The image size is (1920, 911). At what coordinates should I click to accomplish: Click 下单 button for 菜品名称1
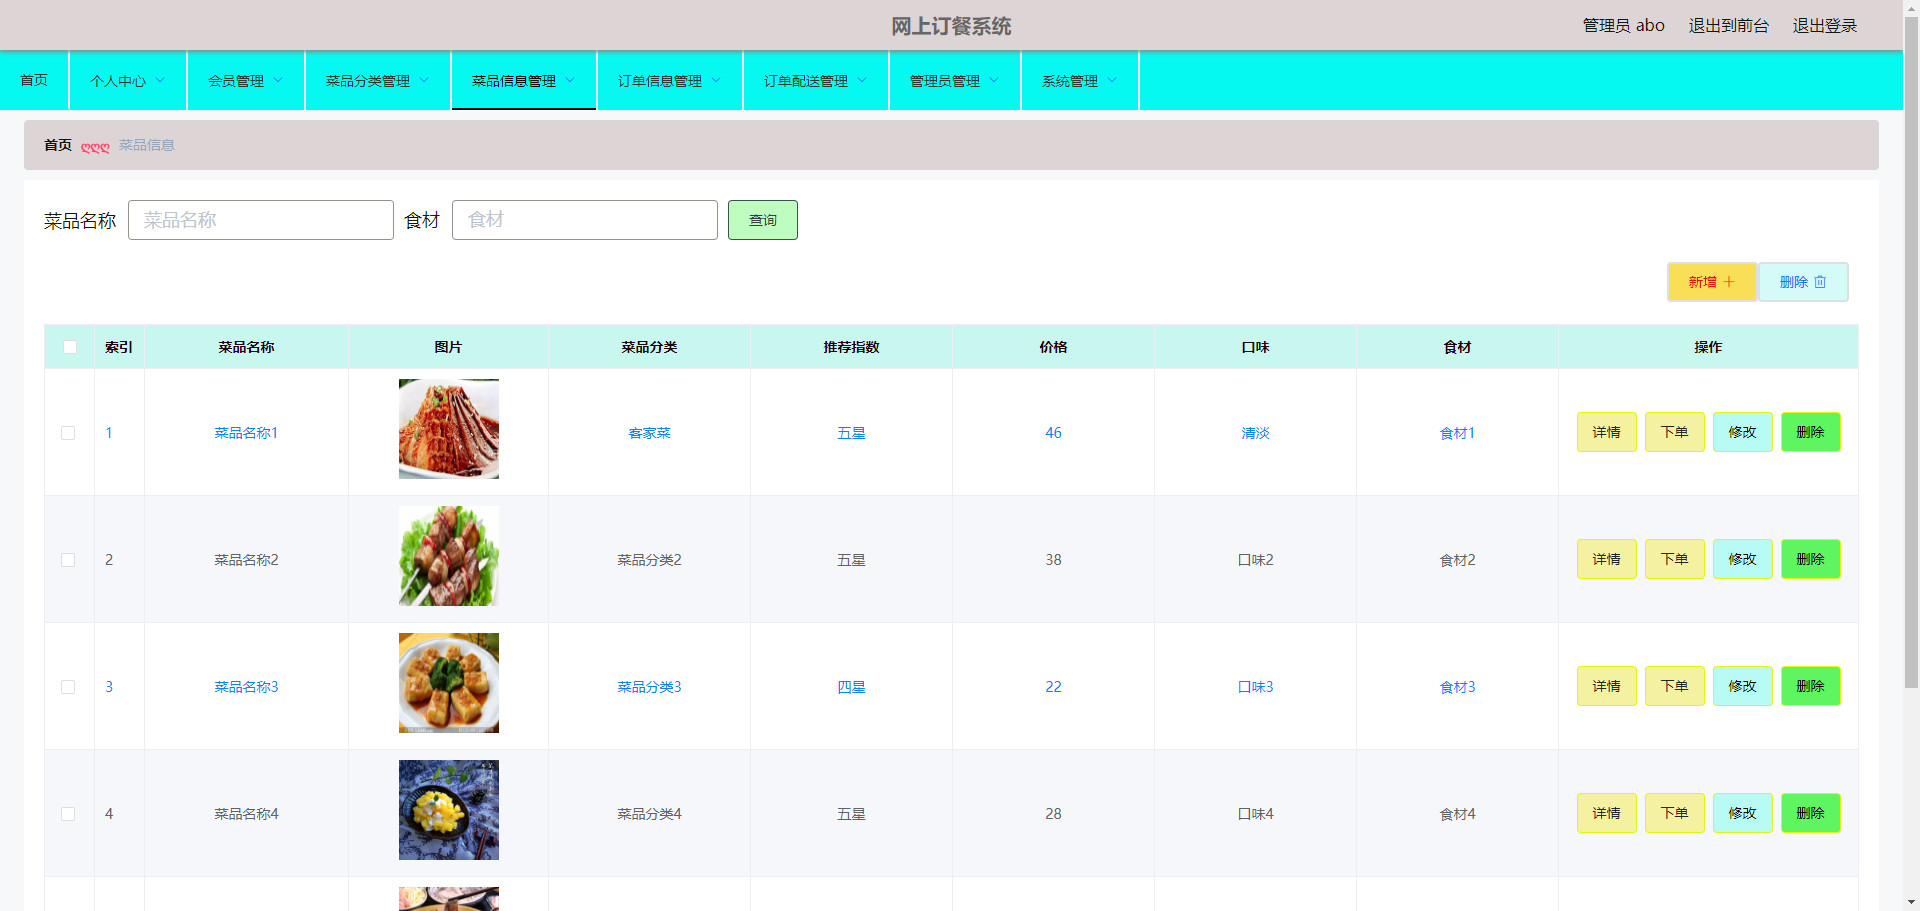(x=1675, y=432)
